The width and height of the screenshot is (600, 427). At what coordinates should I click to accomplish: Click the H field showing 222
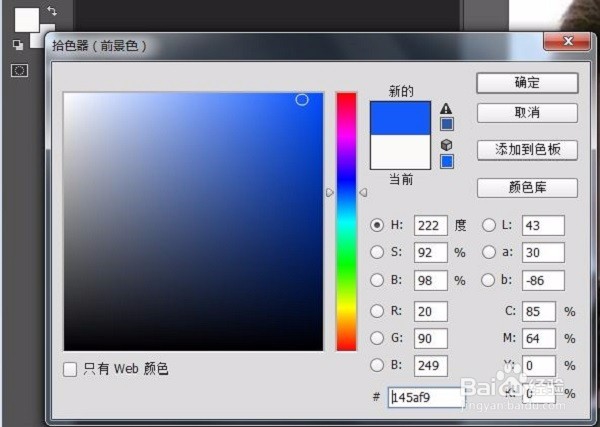(x=430, y=225)
